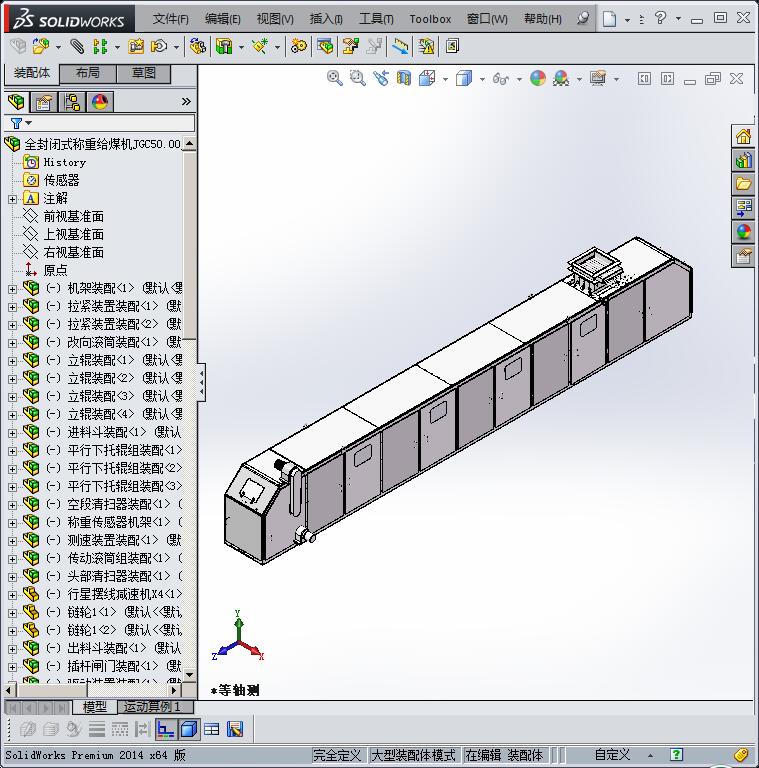Select 行星摆线减速机X4<1> component
The image size is (759, 768).
click(124, 594)
